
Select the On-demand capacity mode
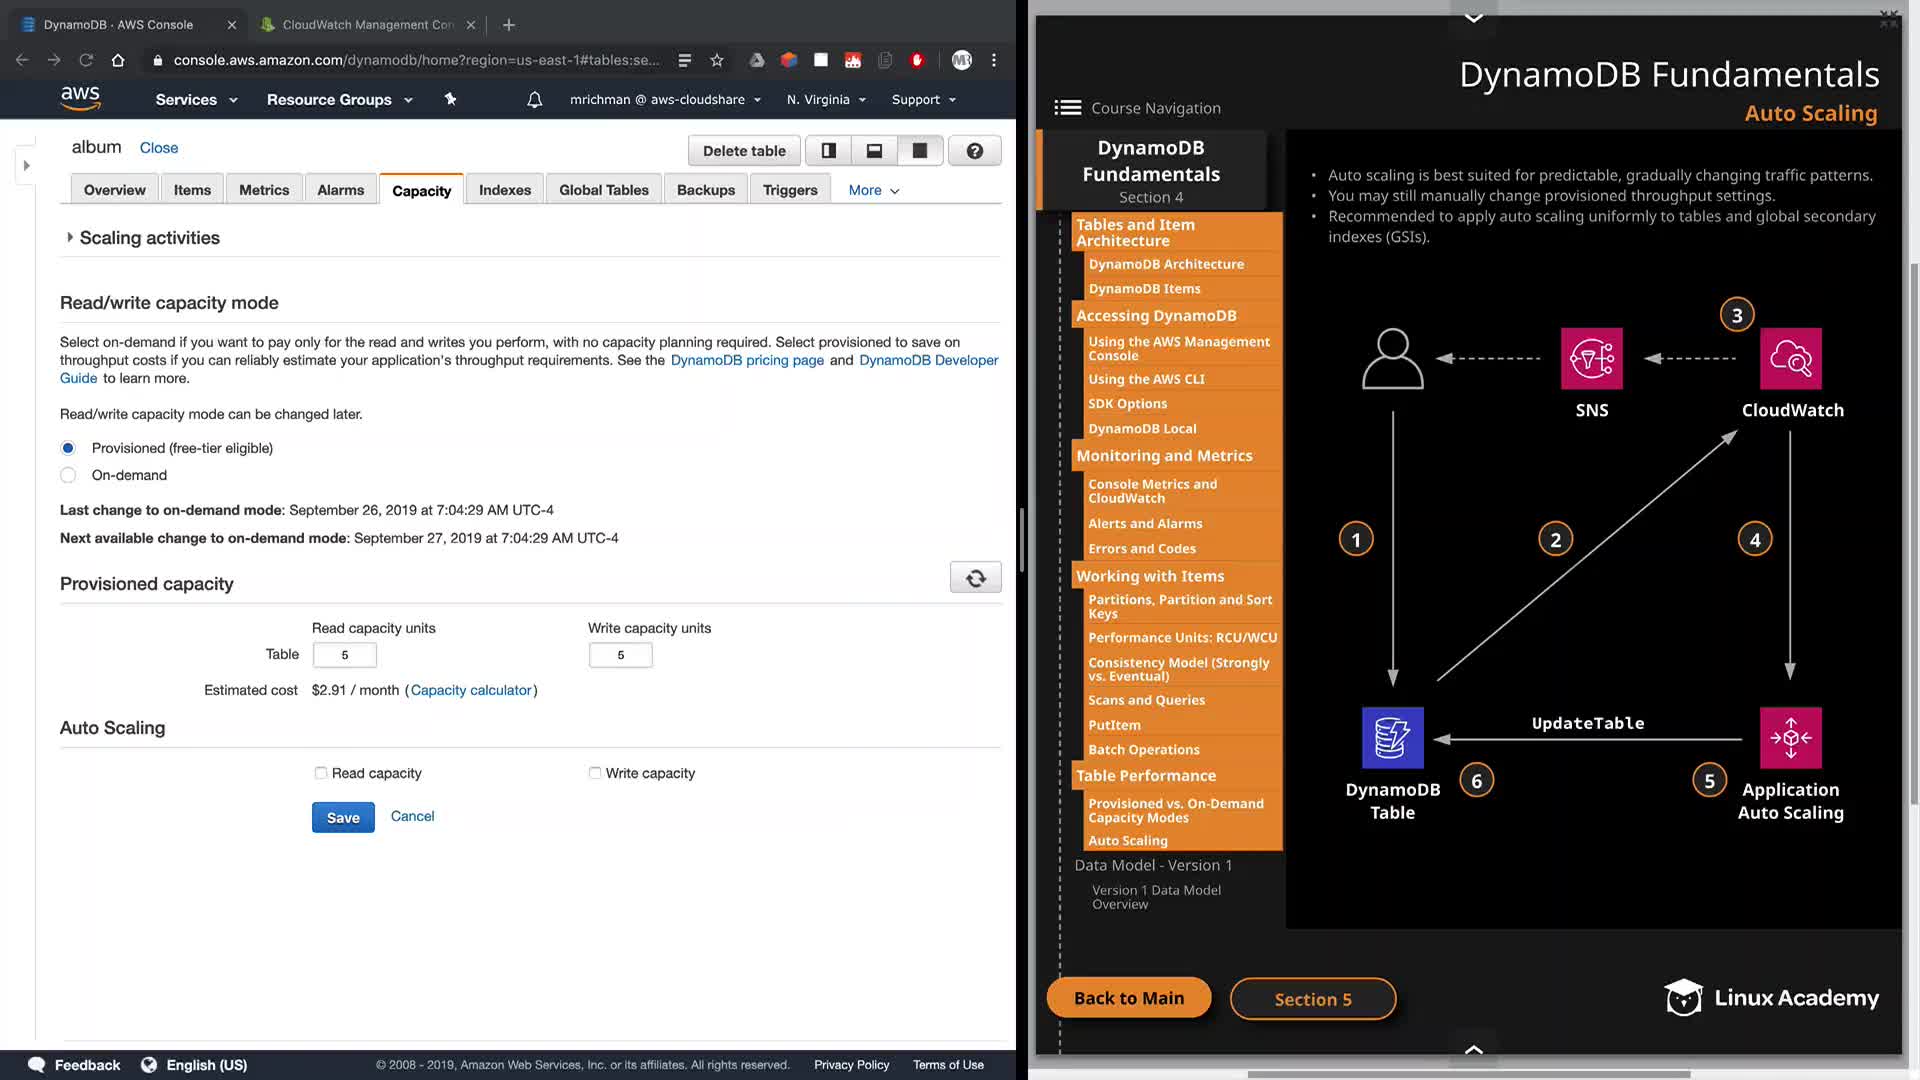point(68,475)
